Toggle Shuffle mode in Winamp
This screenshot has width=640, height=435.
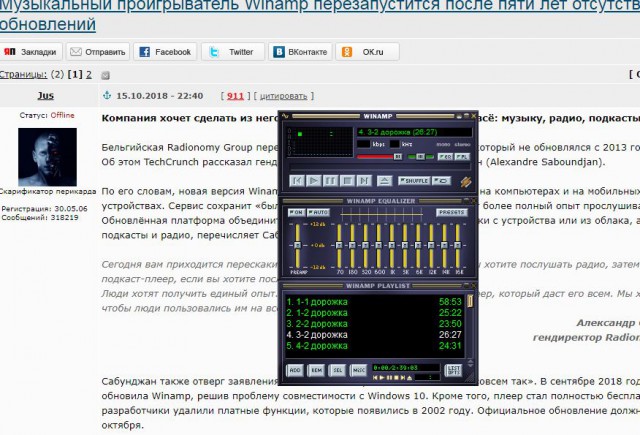click(x=413, y=180)
